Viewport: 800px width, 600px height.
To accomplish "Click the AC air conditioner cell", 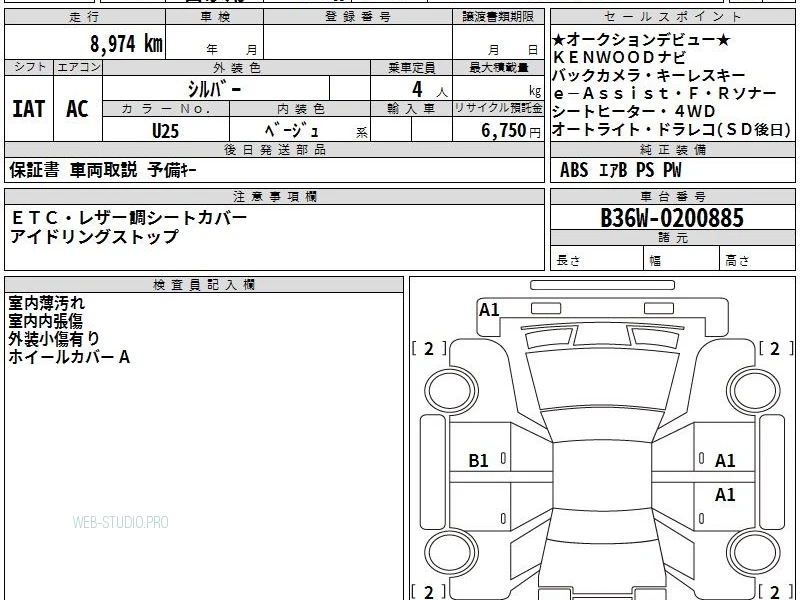I will 78,109.
